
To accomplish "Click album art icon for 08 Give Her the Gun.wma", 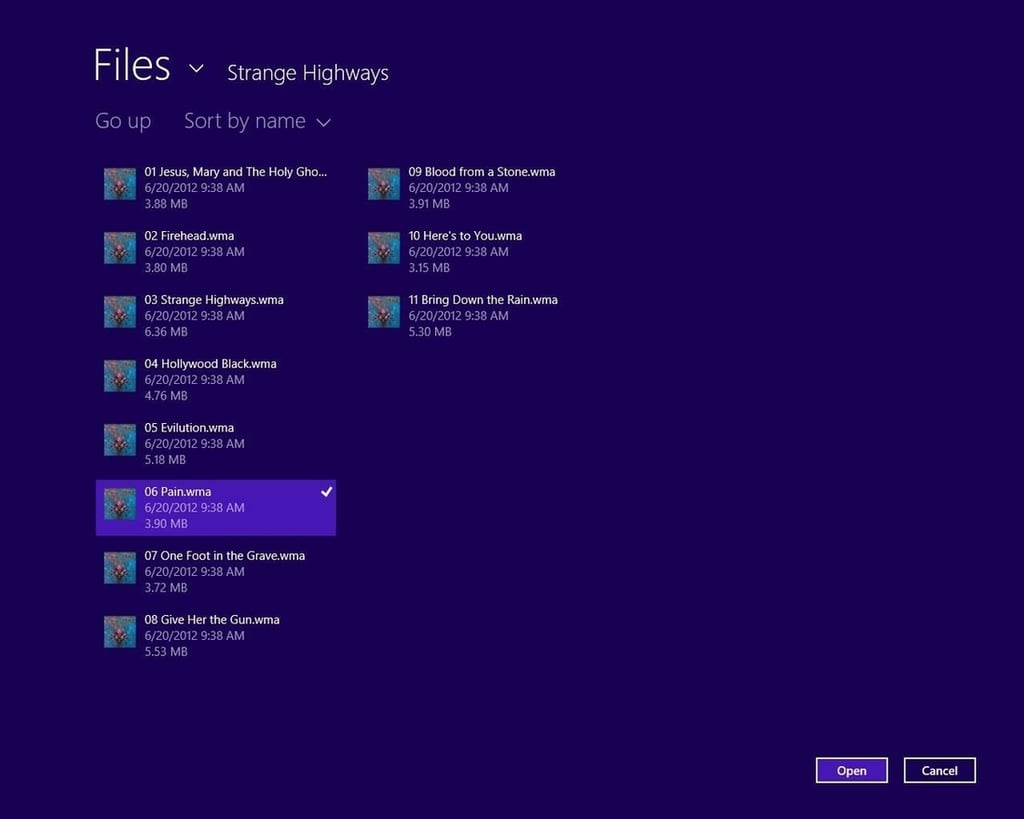I will (120, 632).
